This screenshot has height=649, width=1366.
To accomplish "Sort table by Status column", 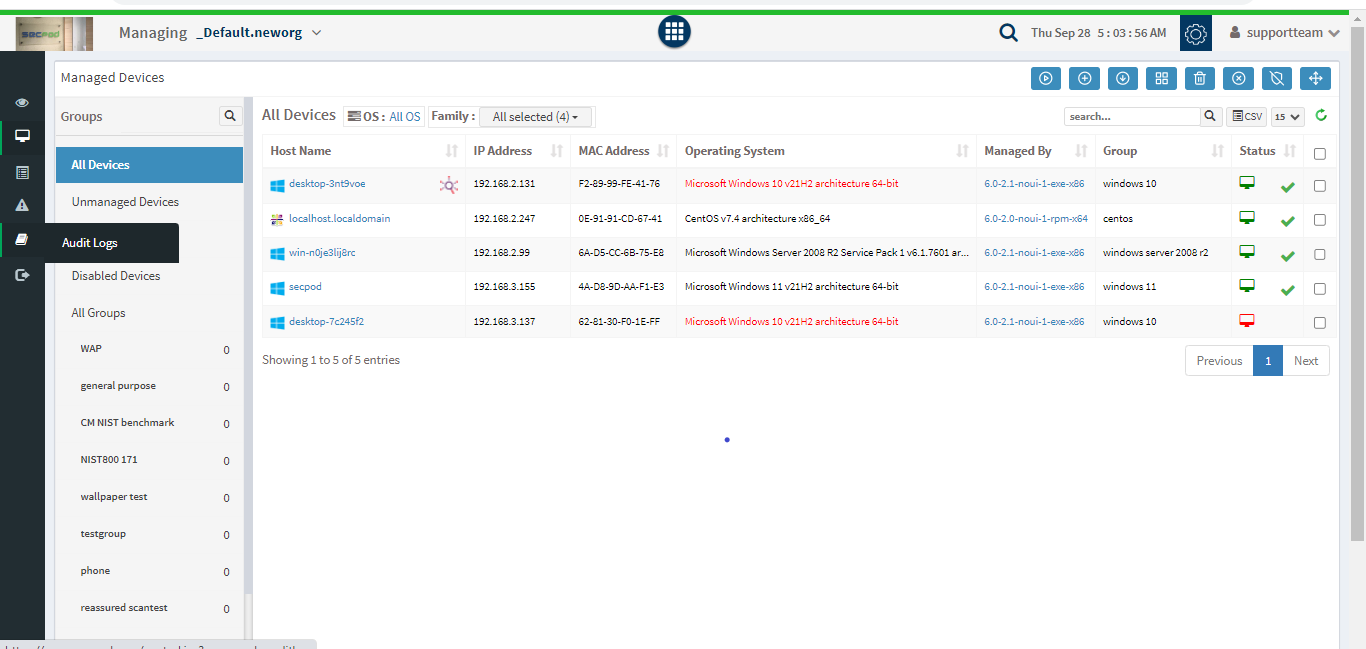I will [1266, 151].
